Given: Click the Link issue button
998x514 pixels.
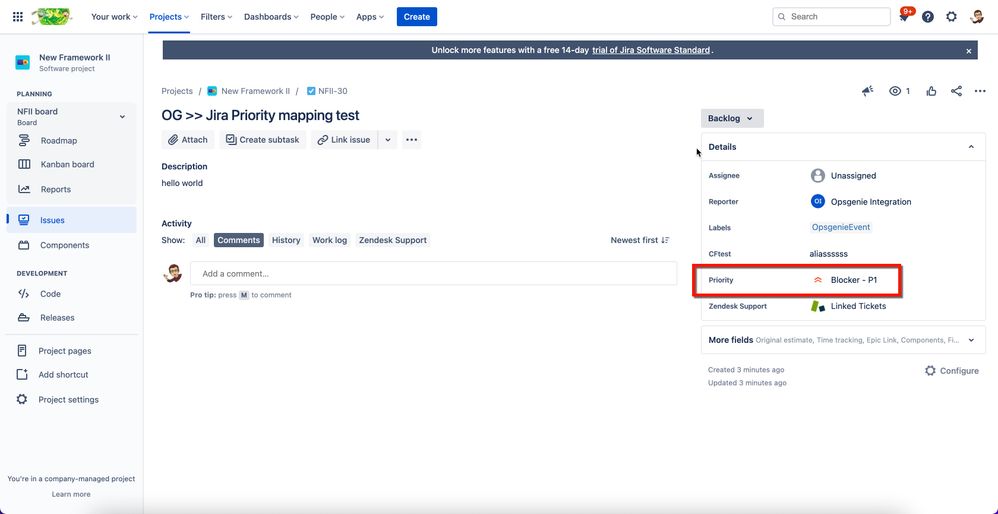Looking at the screenshot, I should [344, 139].
